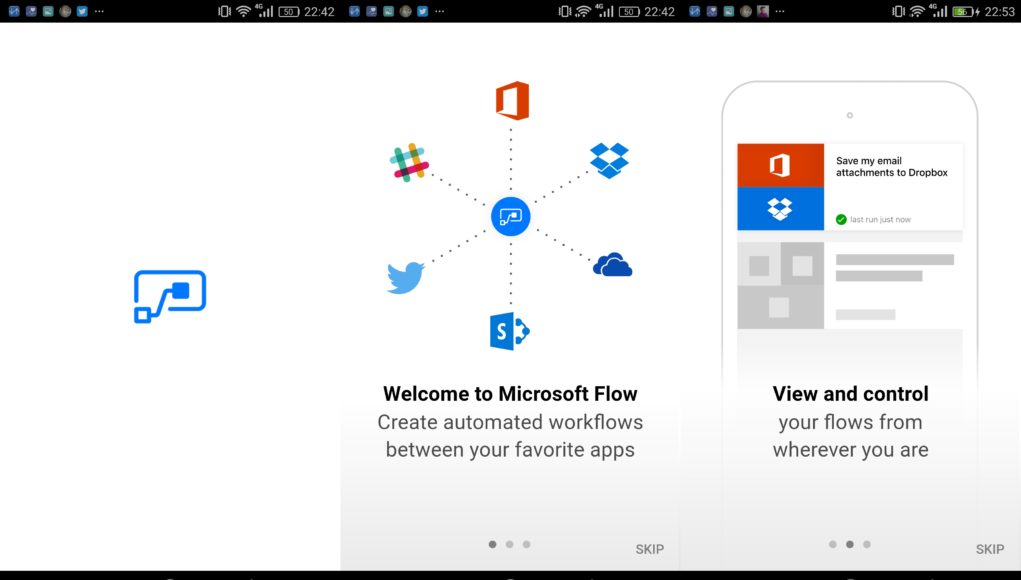Screen dimensions: 1021x580
Task: Tap SKIP on the View and control page
Action: click(x=990, y=549)
